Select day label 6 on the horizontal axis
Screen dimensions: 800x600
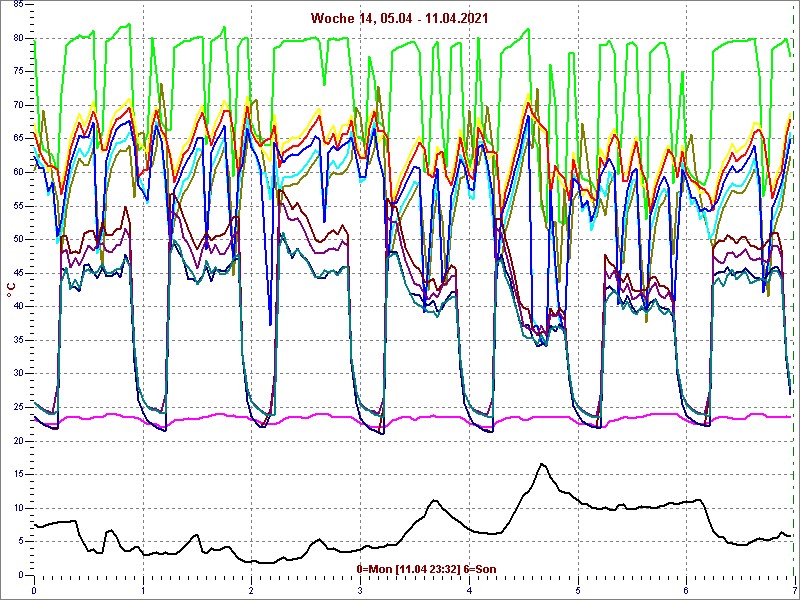pyautogui.click(x=686, y=591)
